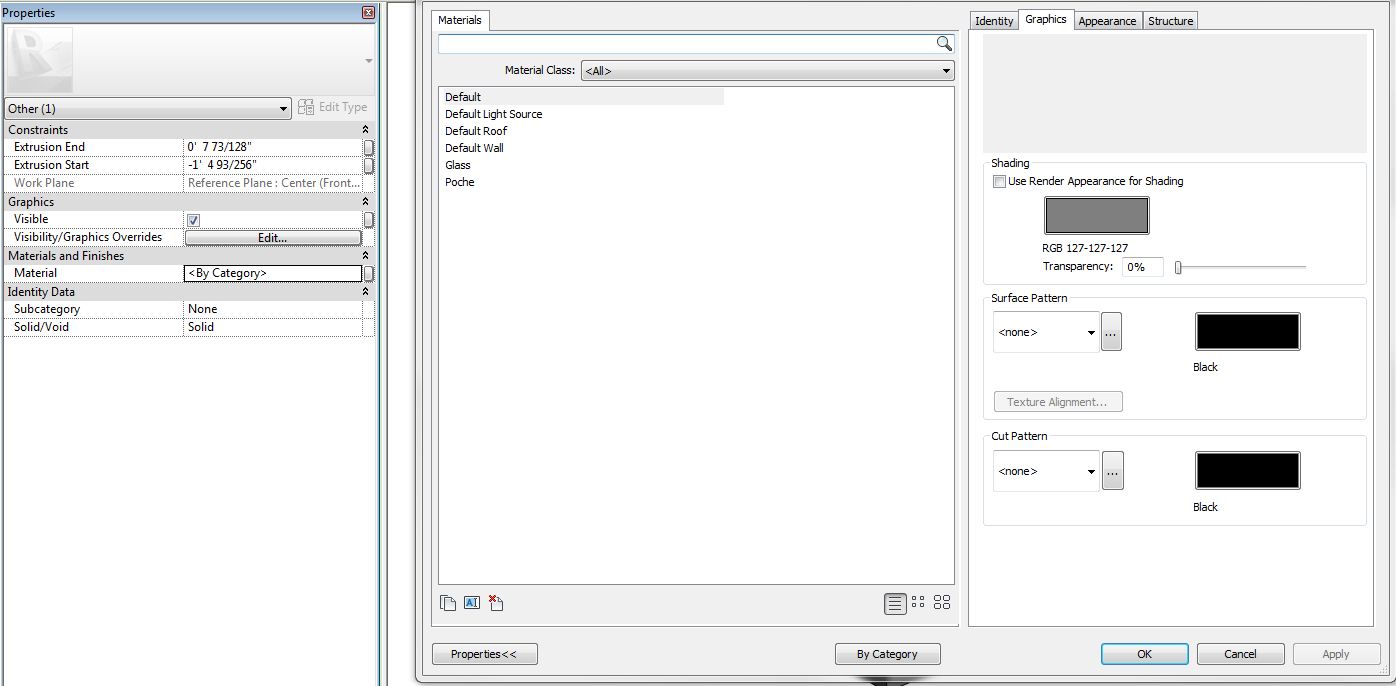Open the Surface Pattern dropdown

pyautogui.click(x=1046, y=332)
